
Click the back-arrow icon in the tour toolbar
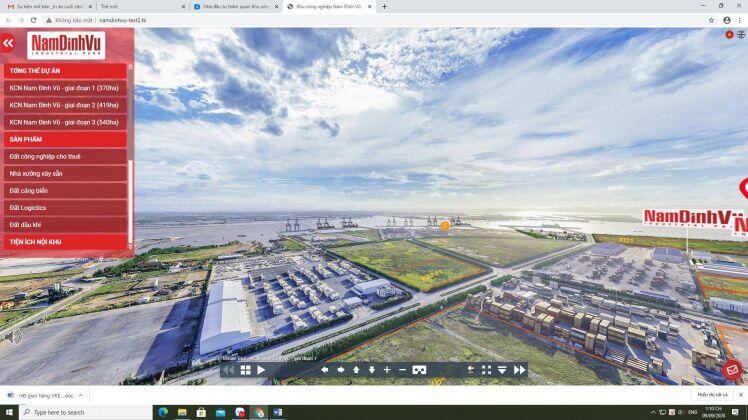pos(470,370)
